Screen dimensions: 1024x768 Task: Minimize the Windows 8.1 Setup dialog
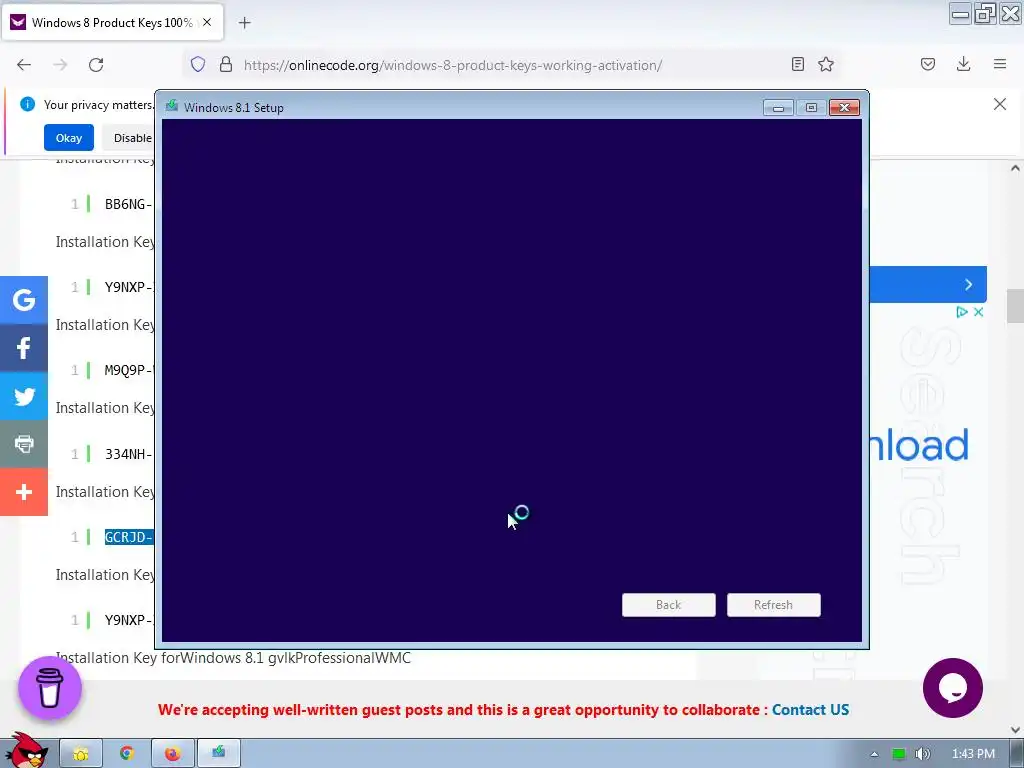778,108
